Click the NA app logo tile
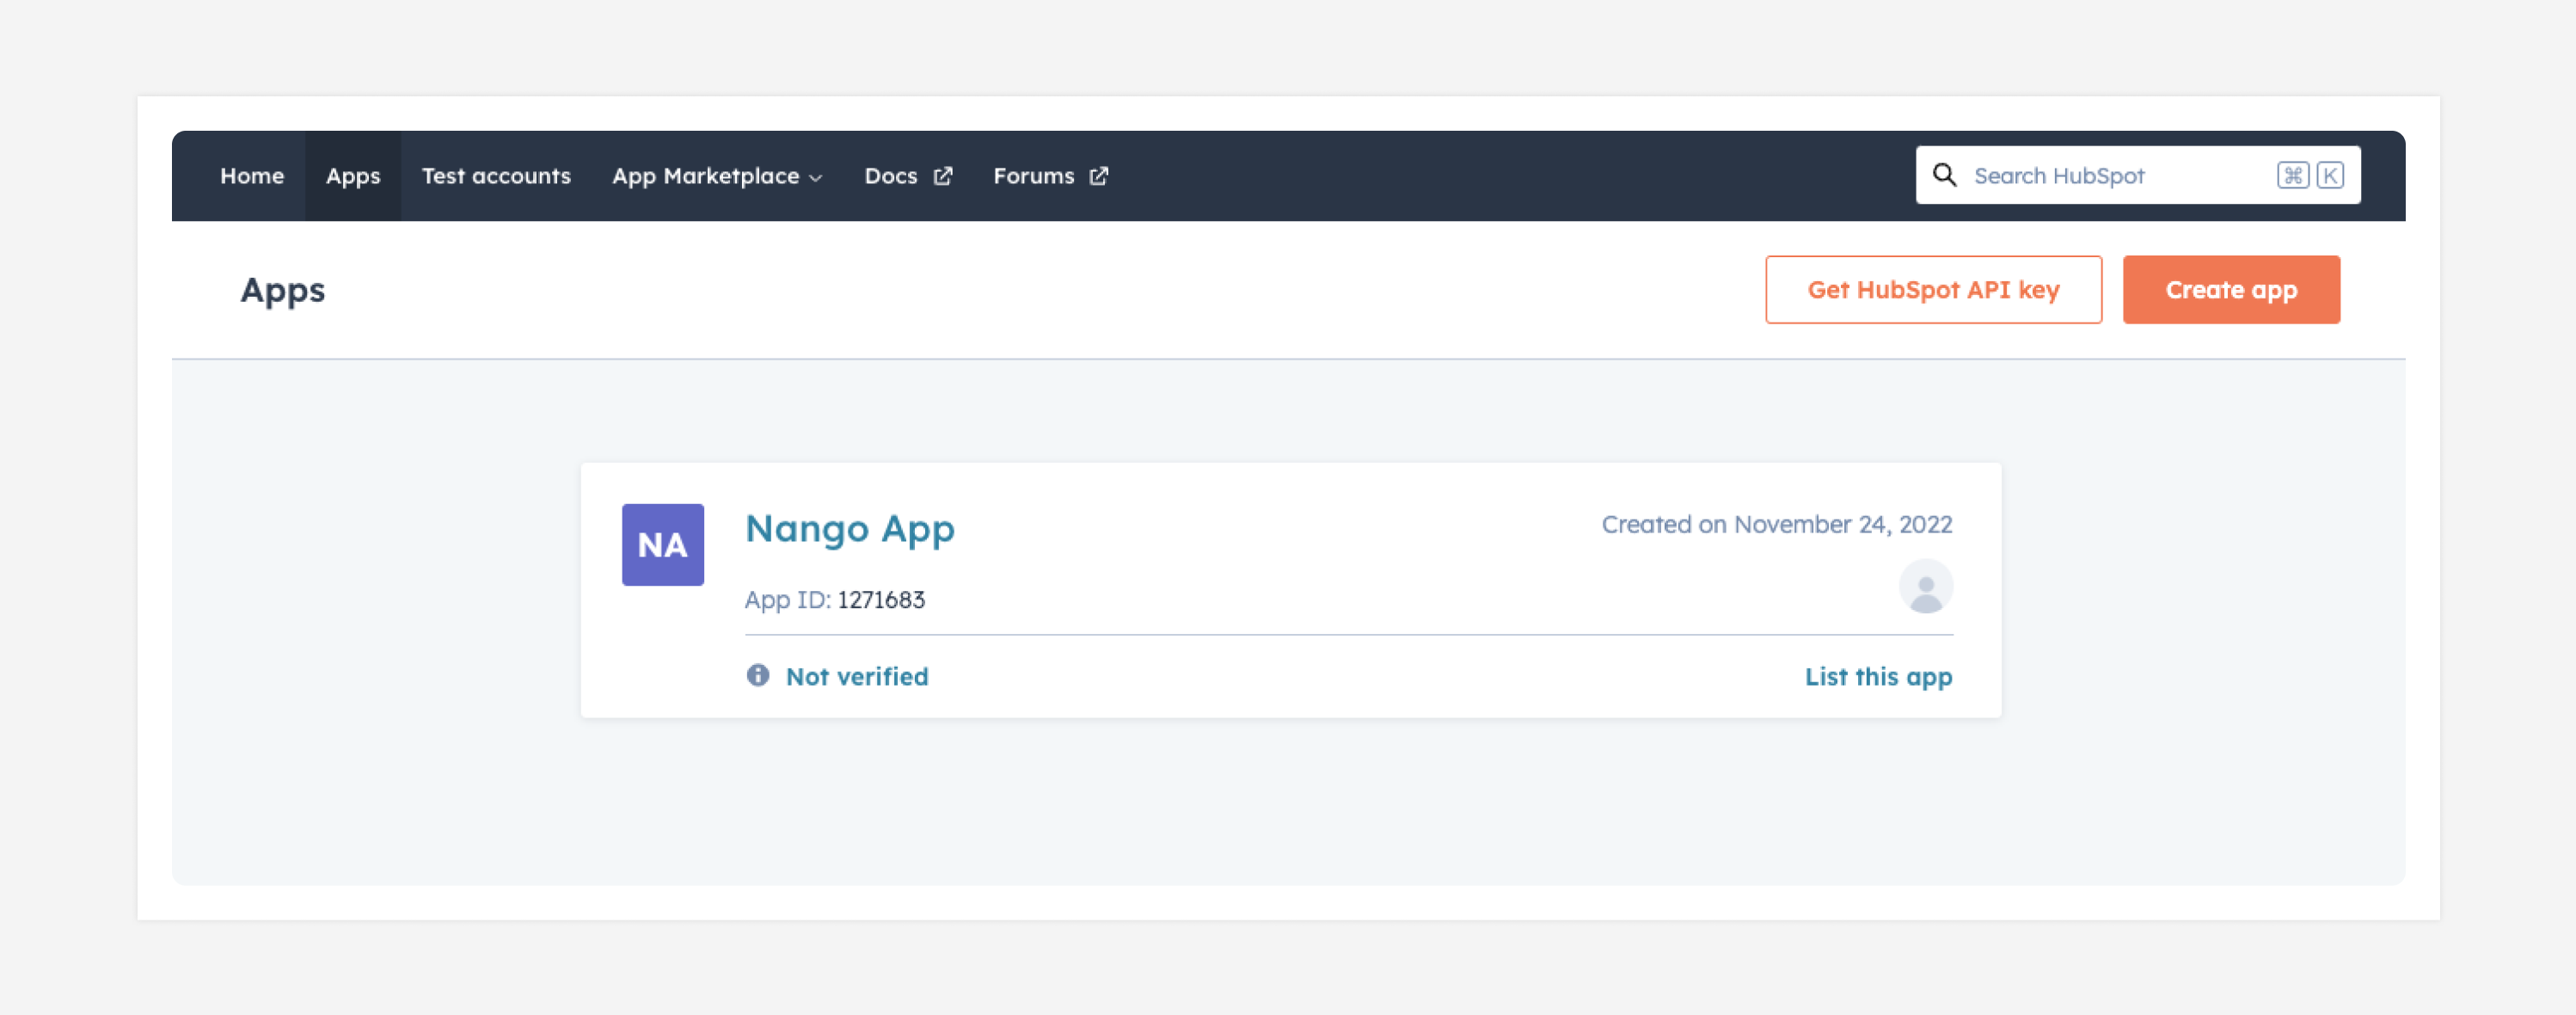This screenshot has height=1015, width=2576. pyautogui.click(x=662, y=544)
